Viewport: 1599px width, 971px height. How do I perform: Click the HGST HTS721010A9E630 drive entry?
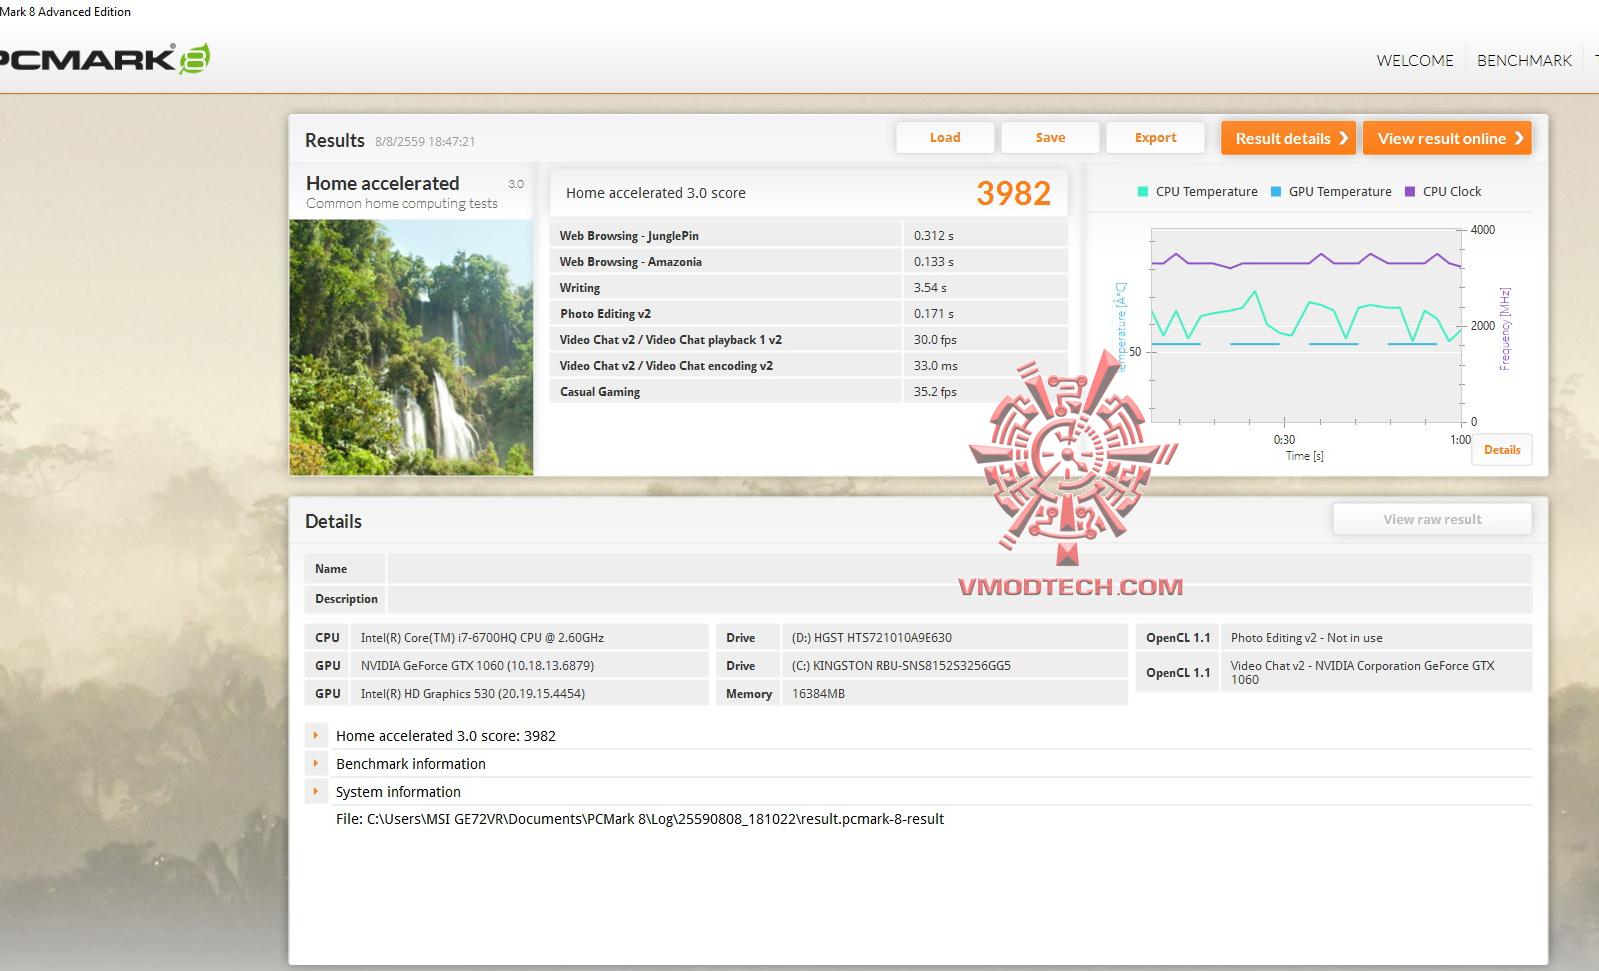click(x=871, y=638)
